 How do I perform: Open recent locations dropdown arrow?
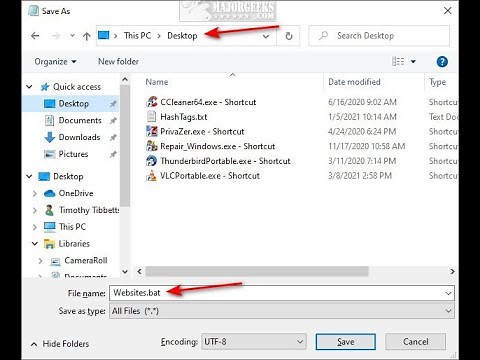[x=72, y=36]
